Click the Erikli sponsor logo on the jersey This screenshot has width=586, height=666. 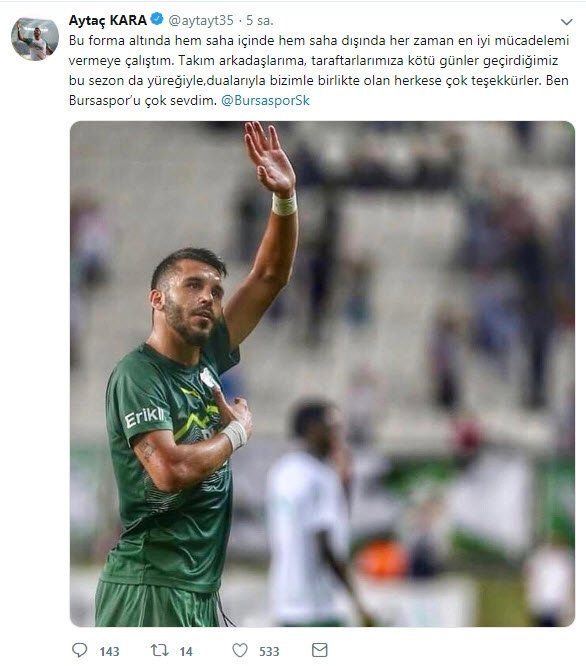click(144, 417)
